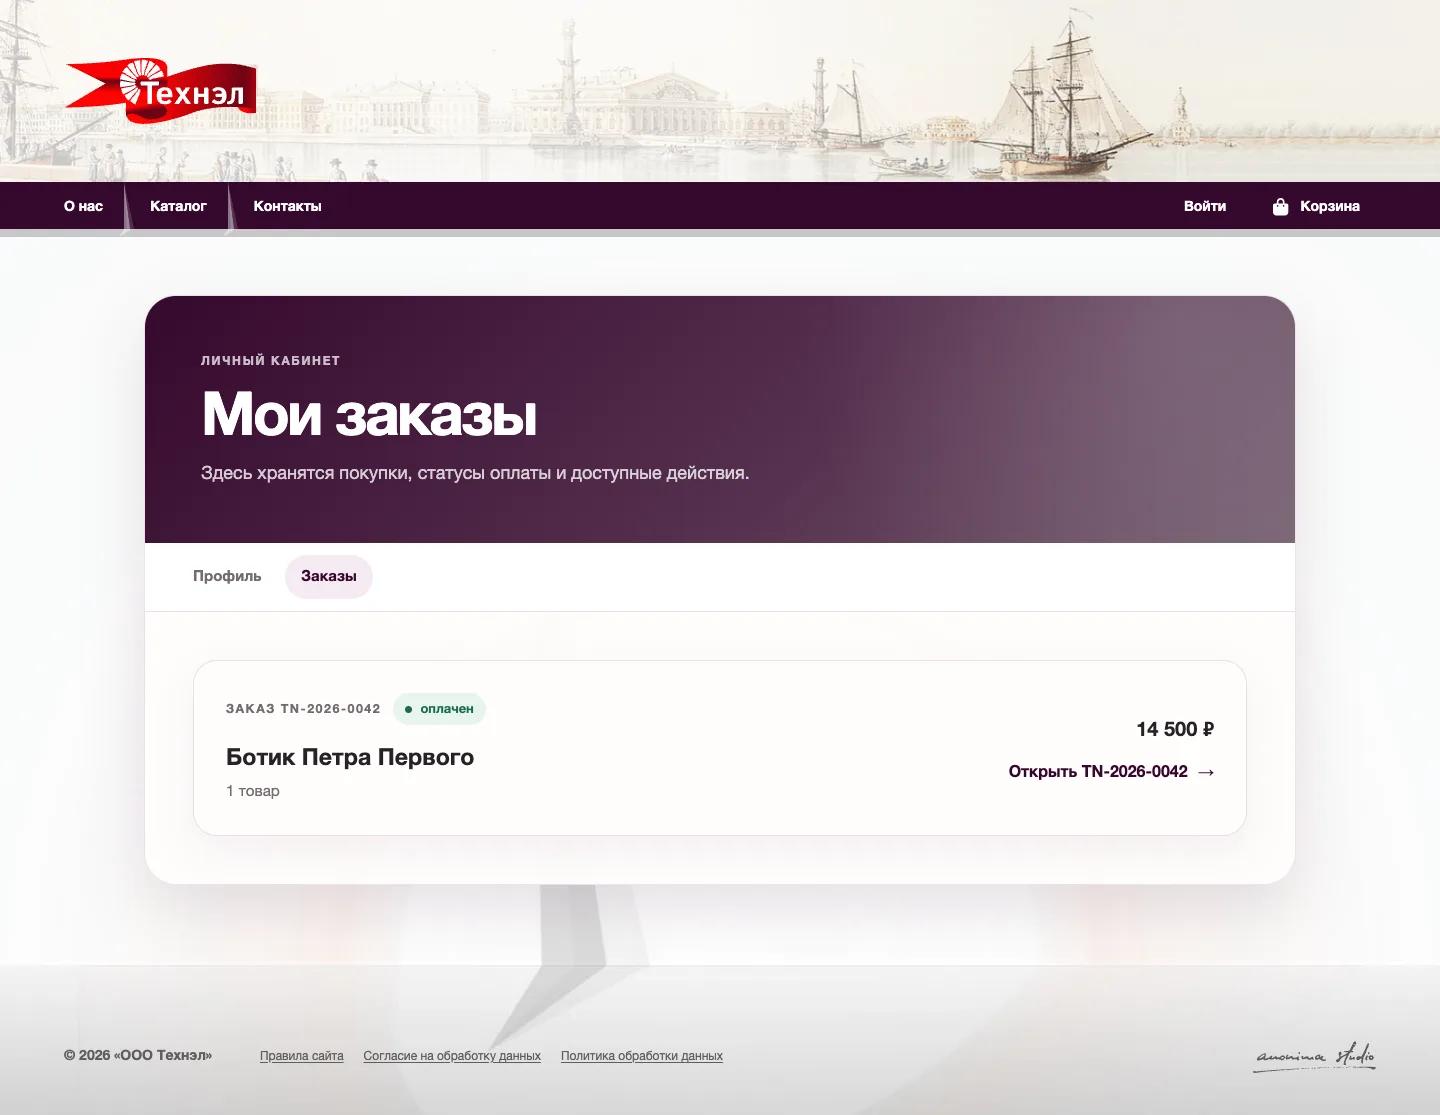Click the Технэл logo in the header

pyautogui.click(x=161, y=90)
